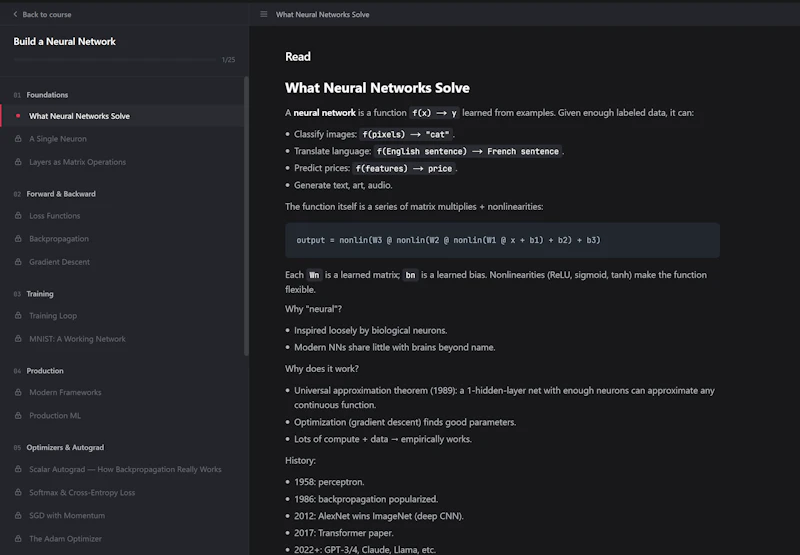Screen dimensions: 800x555
Task: Click the 2012: AlexNet wins ImageNet bullet
Action: [x=379, y=516]
